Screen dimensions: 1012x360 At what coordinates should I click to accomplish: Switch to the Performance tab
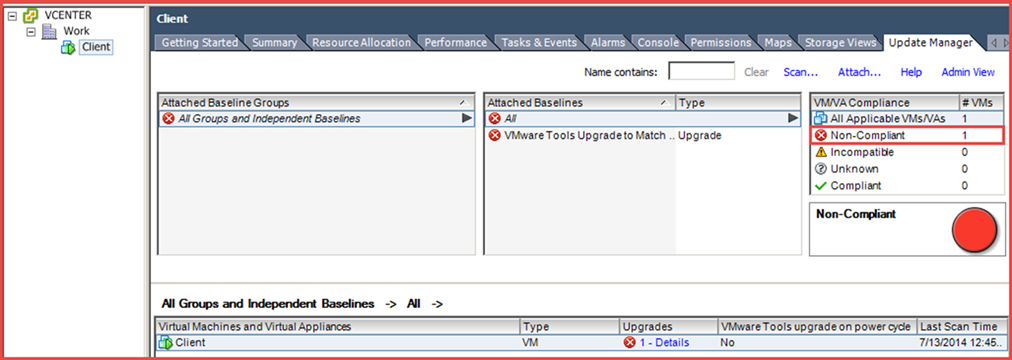(x=456, y=43)
